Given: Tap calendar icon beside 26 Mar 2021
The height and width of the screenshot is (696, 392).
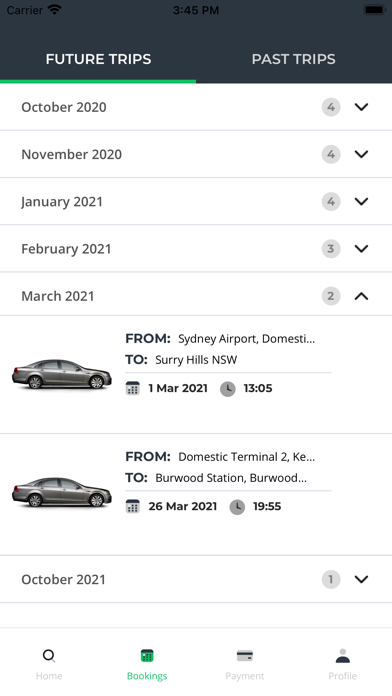Looking at the screenshot, I should pos(133,506).
